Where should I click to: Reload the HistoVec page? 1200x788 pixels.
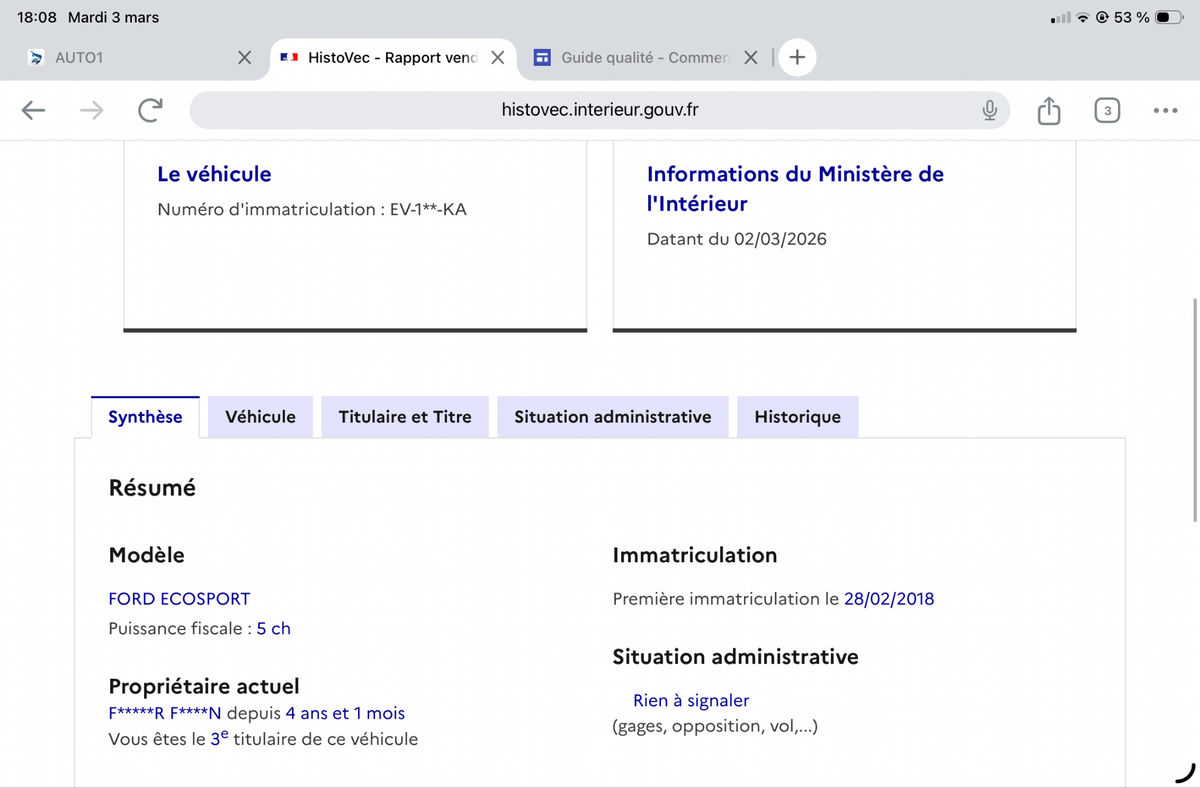point(150,111)
